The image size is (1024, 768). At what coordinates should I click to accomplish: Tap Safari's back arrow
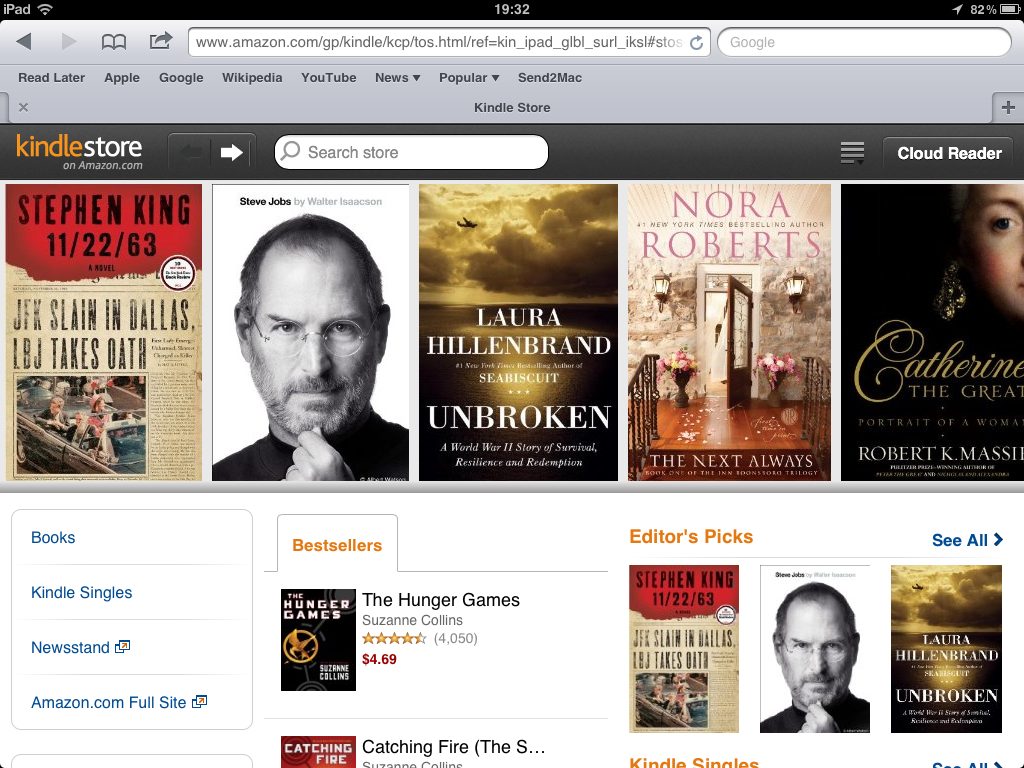[22, 41]
